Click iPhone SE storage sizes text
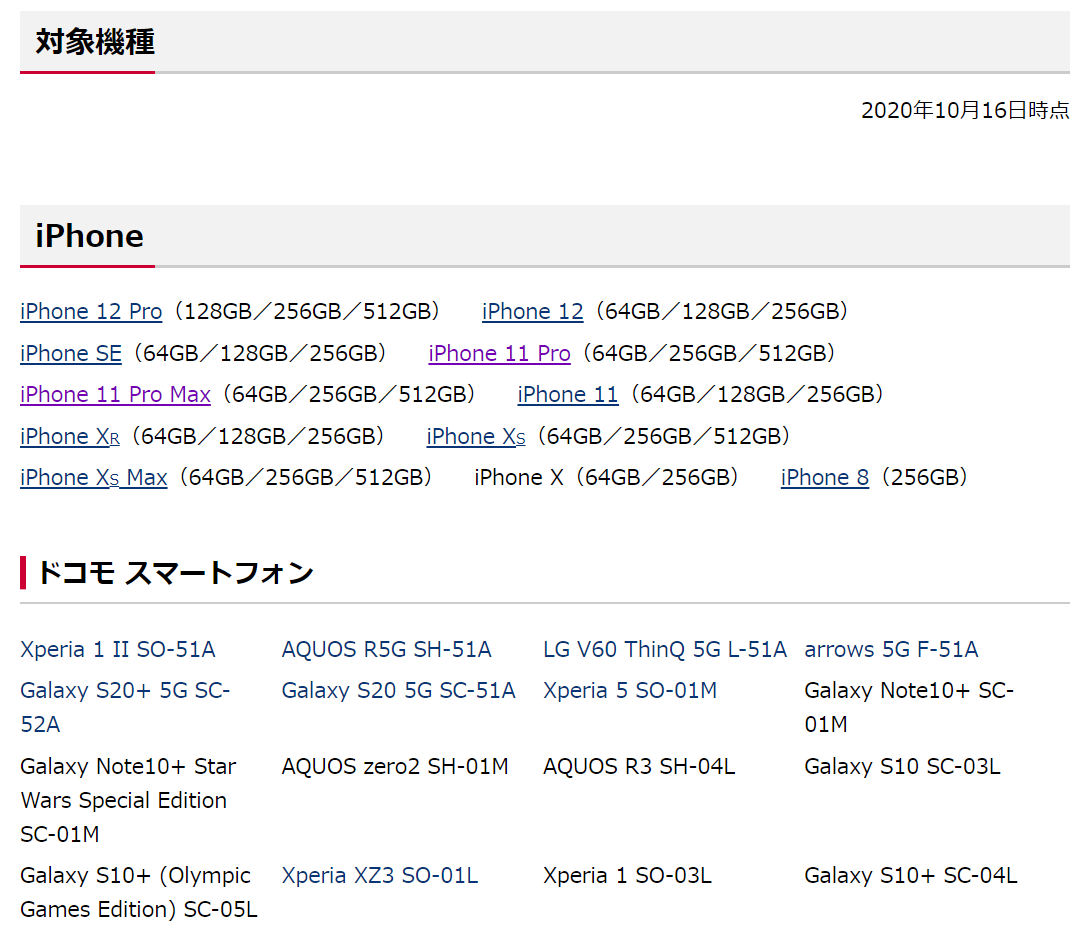 click(x=260, y=353)
